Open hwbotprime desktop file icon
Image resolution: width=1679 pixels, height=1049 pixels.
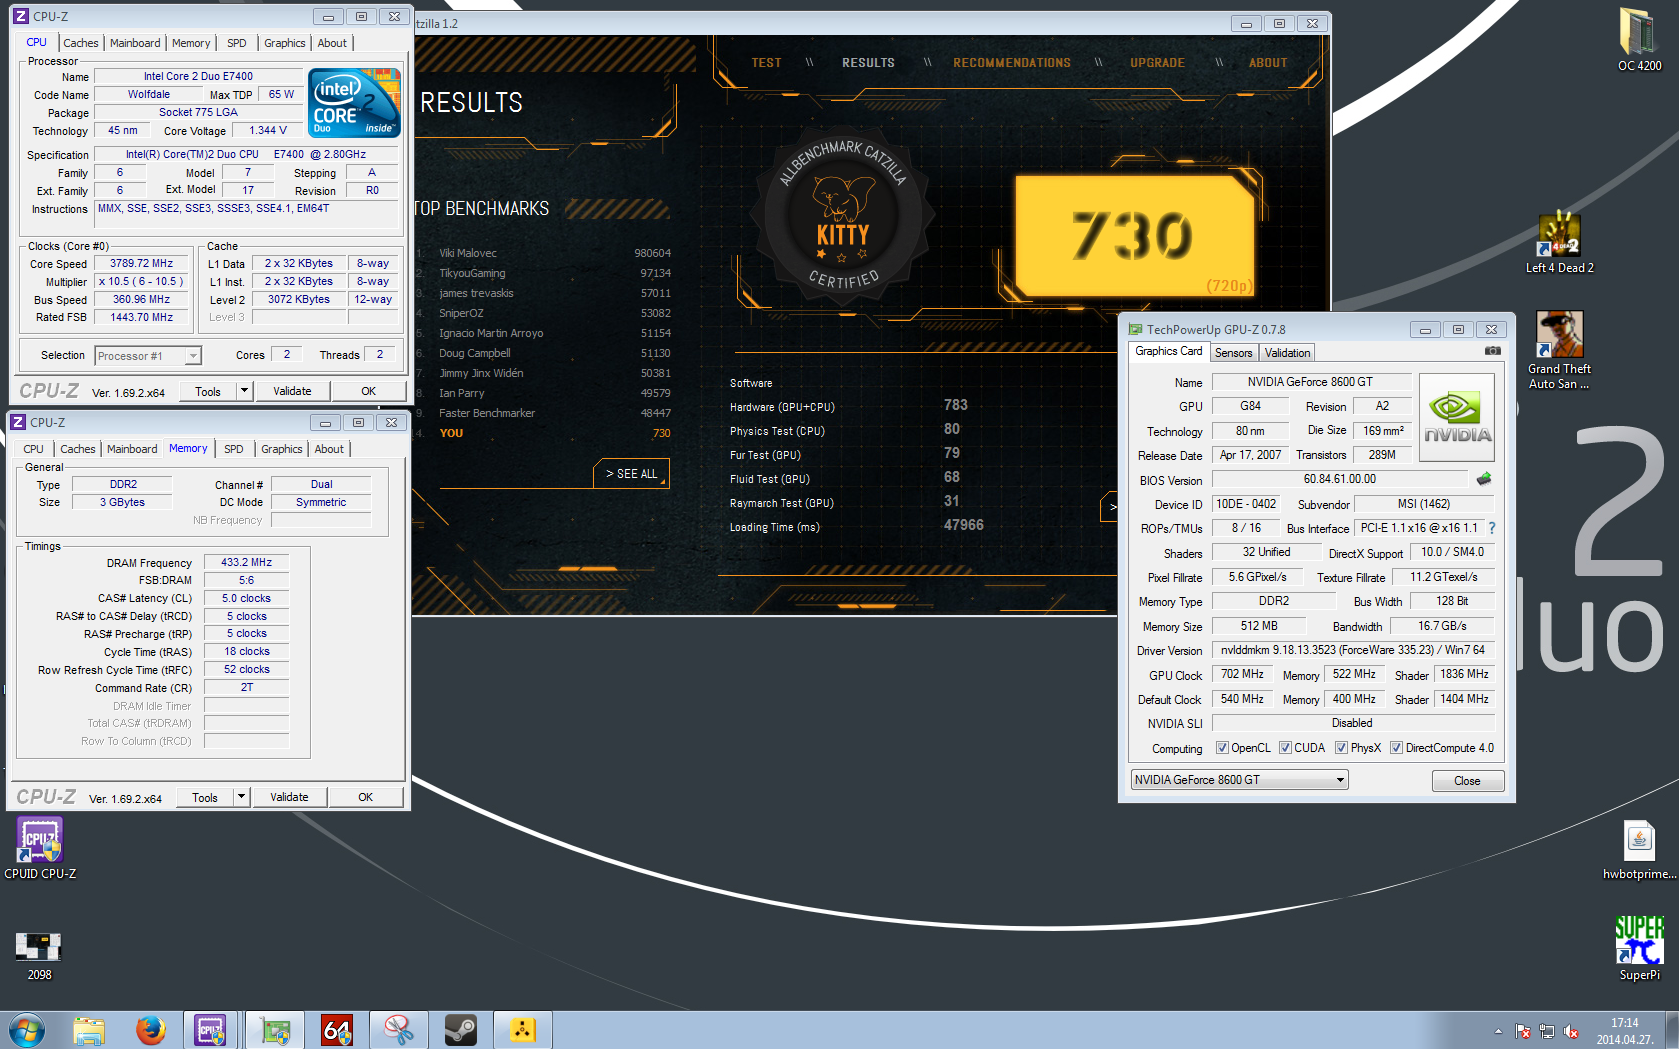(x=1639, y=850)
